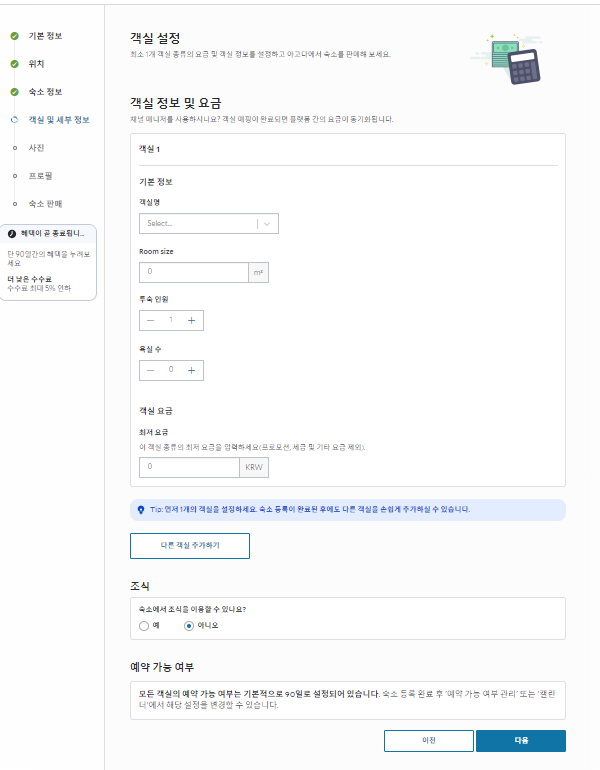The image size is (600, 770).
Task: Click the blue tip shield icon
Action: click(141, 509)
